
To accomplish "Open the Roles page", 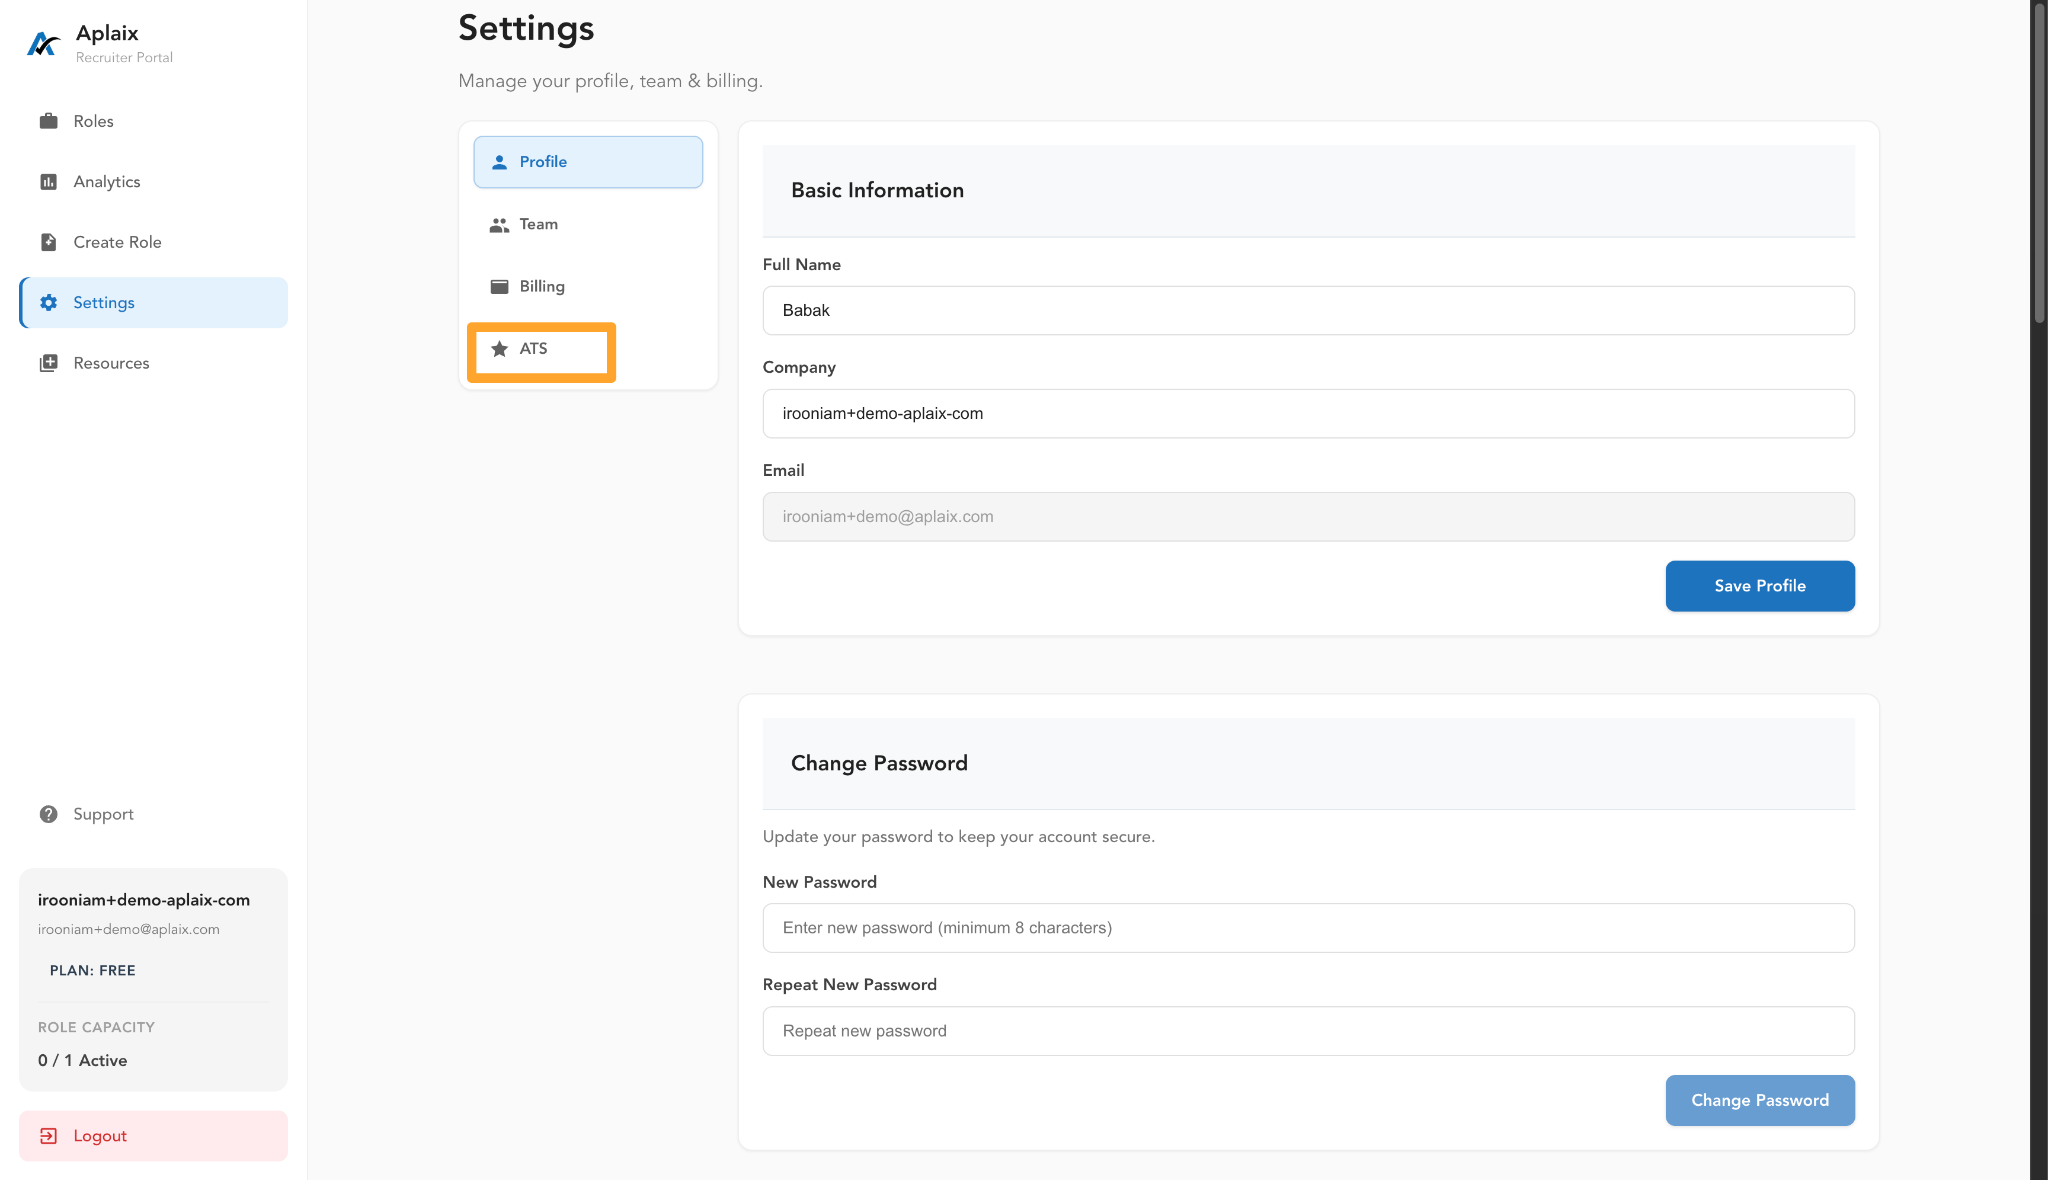I will tap(154, 121).
